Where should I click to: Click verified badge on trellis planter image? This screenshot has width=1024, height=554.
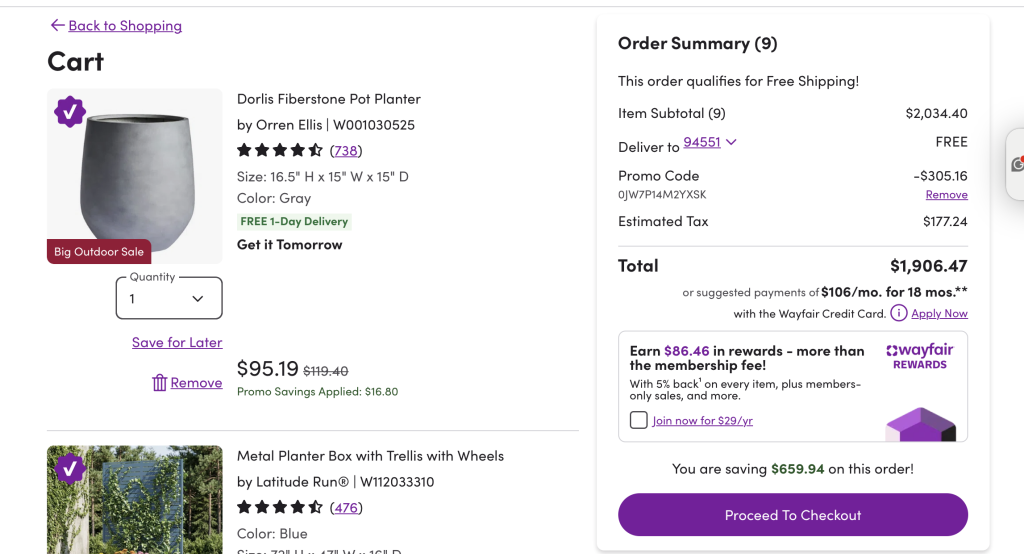[69, 468]
